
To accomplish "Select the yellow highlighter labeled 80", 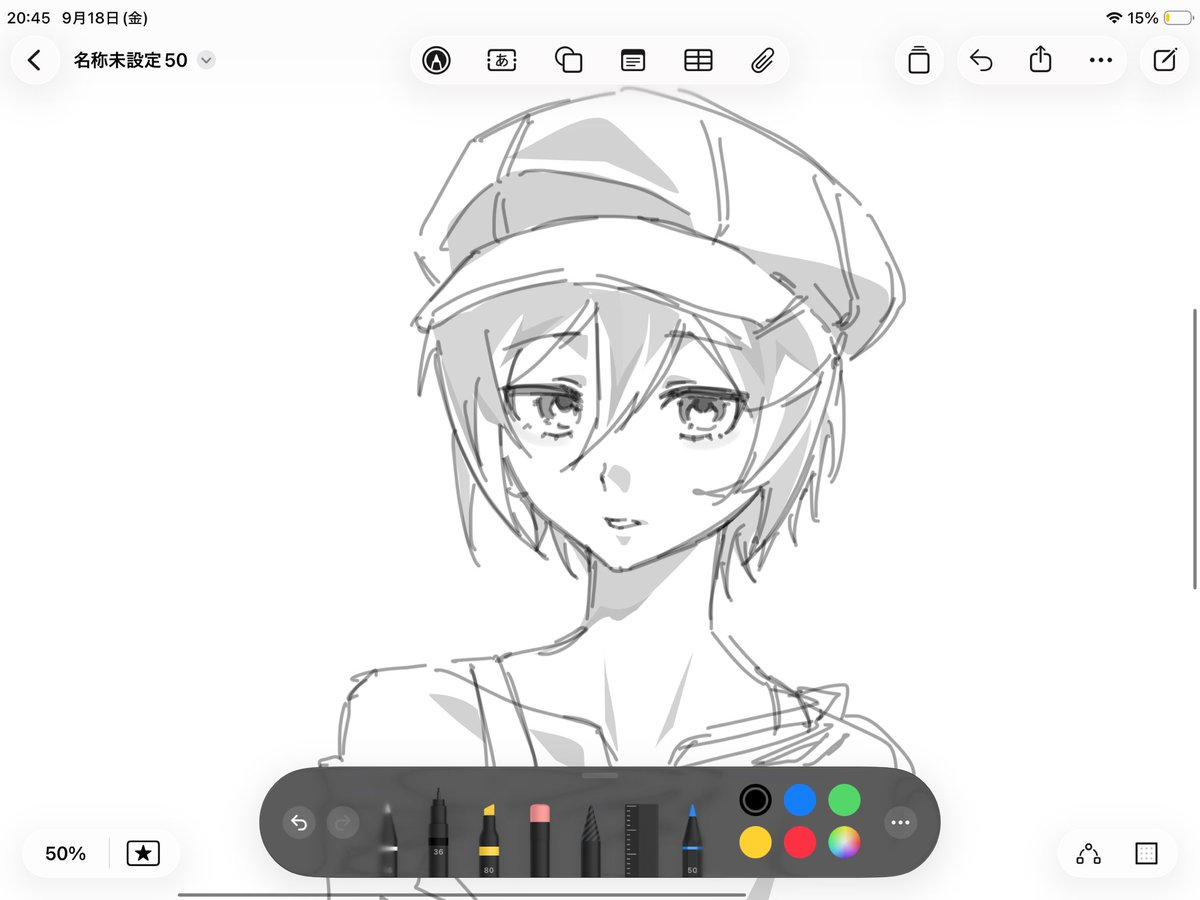I will point(489,838).
